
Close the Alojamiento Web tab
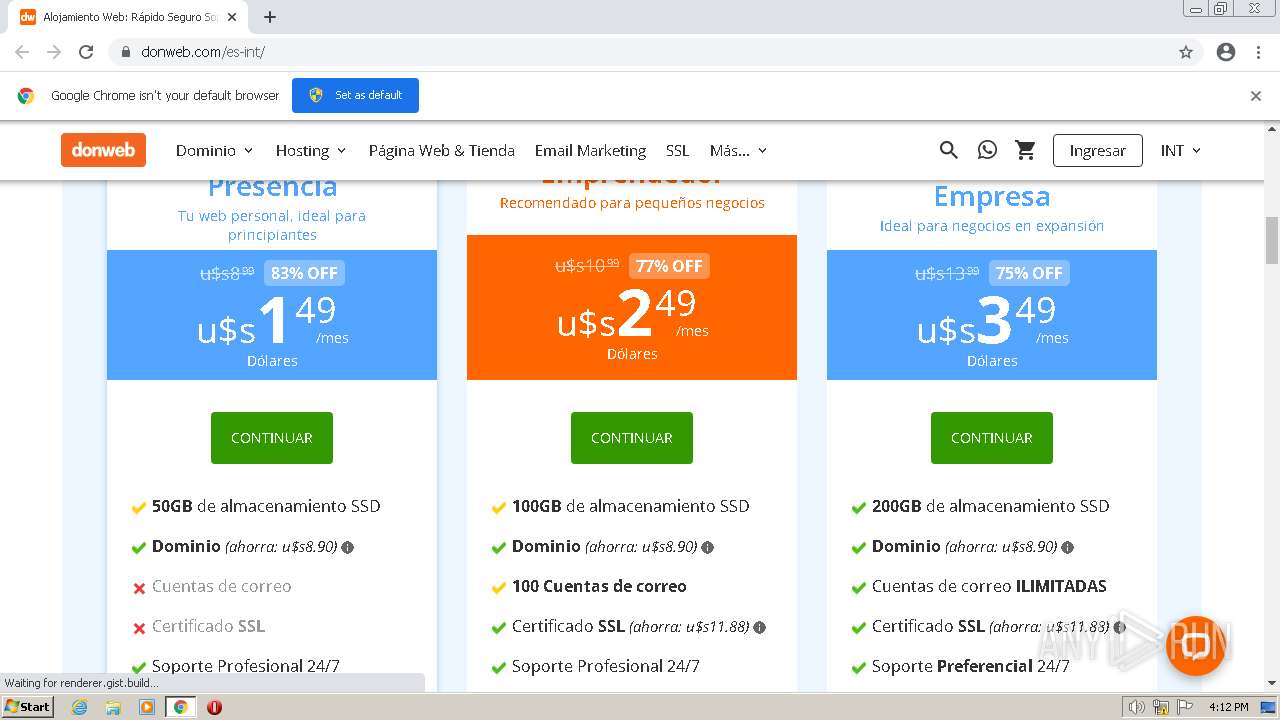tap(232, 17)
